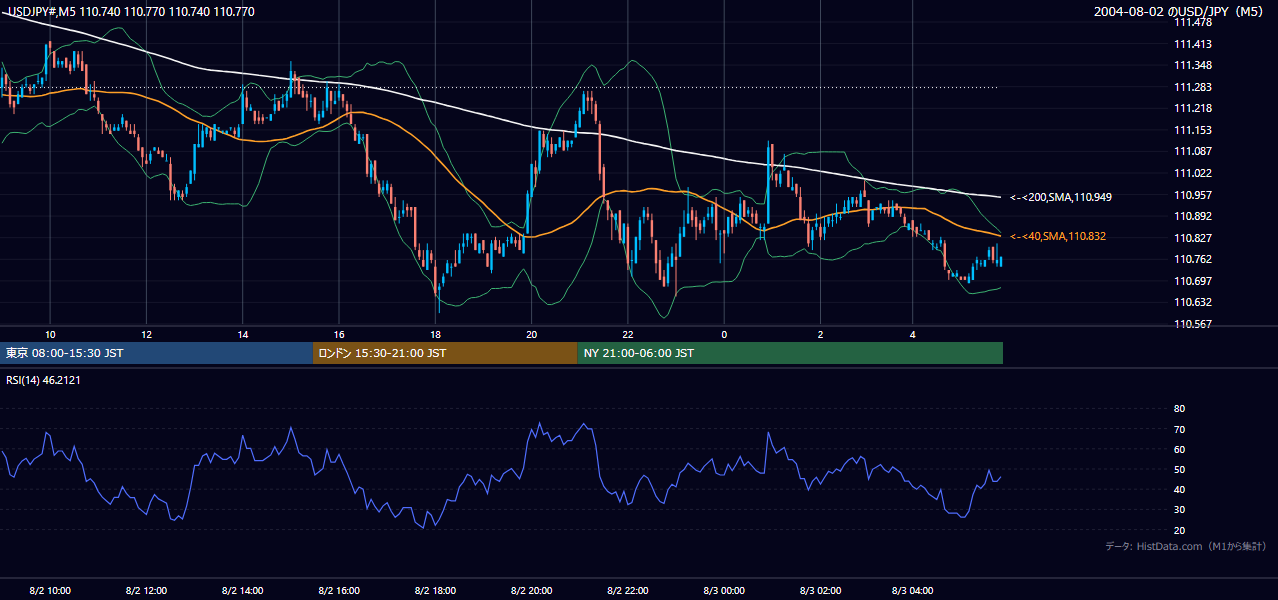Image resolution: width=1278 pixels, height=600 pixels.
Task: Click hour label 0 under the price chart
Action: 723,334
